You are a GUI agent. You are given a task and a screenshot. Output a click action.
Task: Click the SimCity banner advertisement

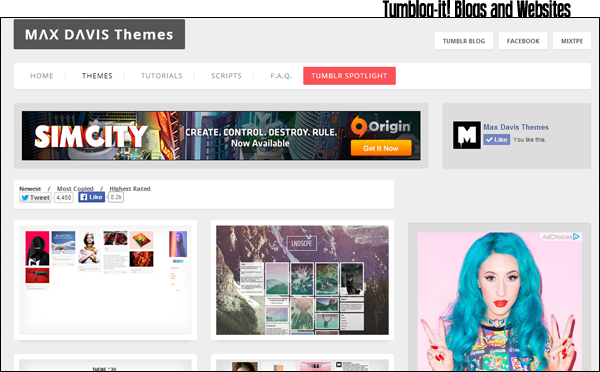point(221,135)
